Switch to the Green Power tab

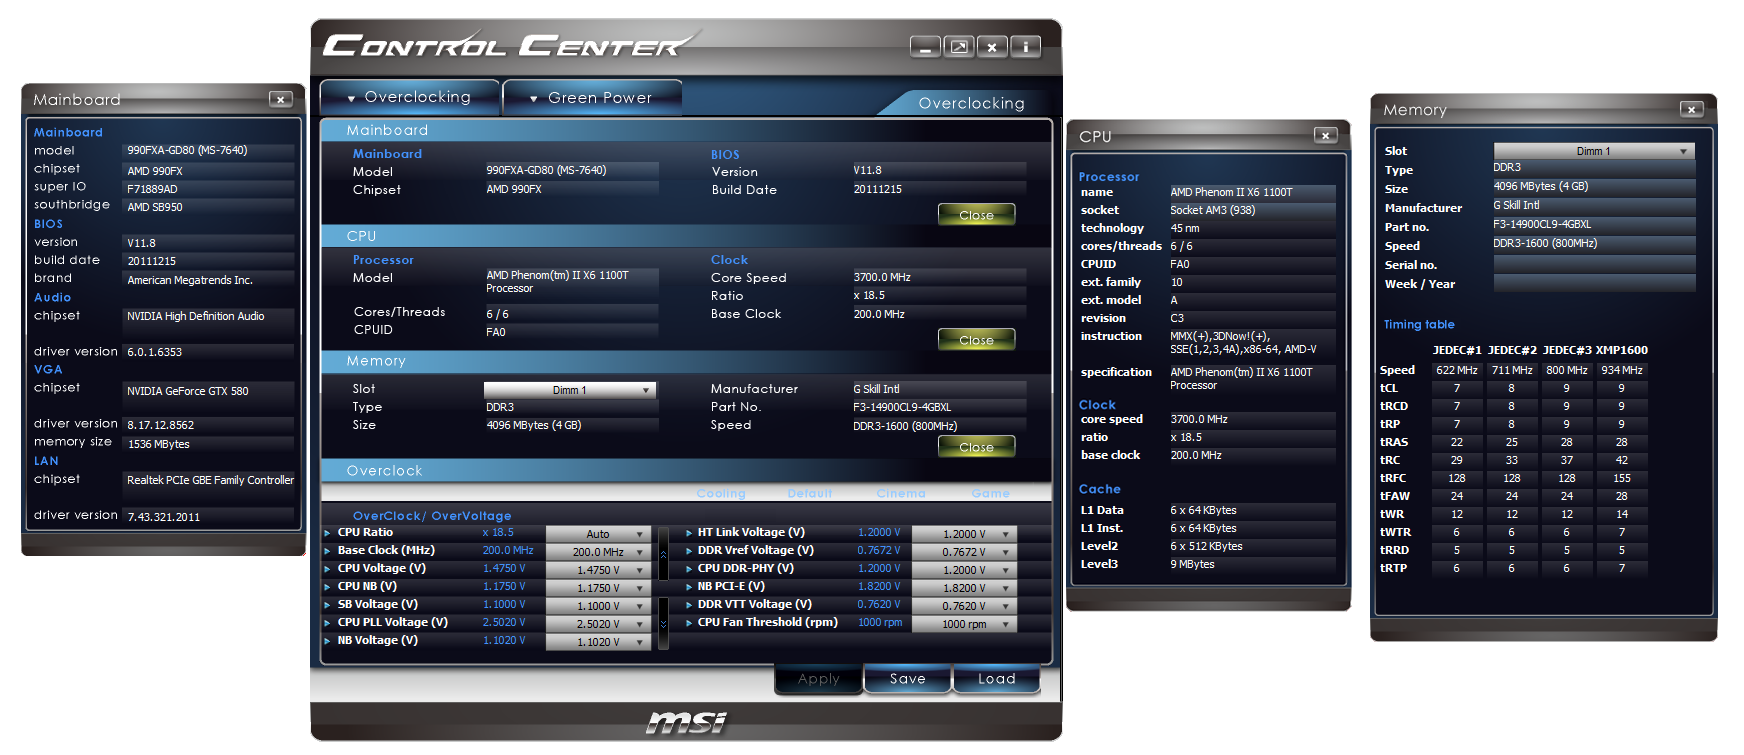[x=592, y=97]
